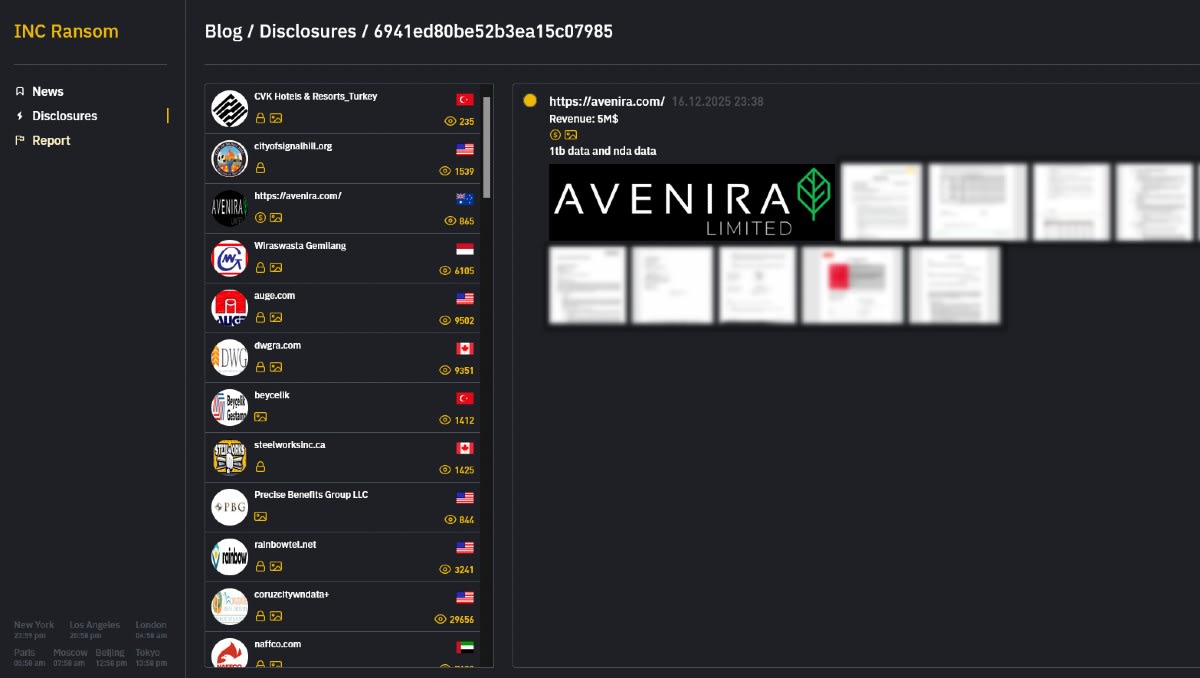
Task: Open the first blurred document thumbnail beside the Avenira banner
Action: coord(880,201)
